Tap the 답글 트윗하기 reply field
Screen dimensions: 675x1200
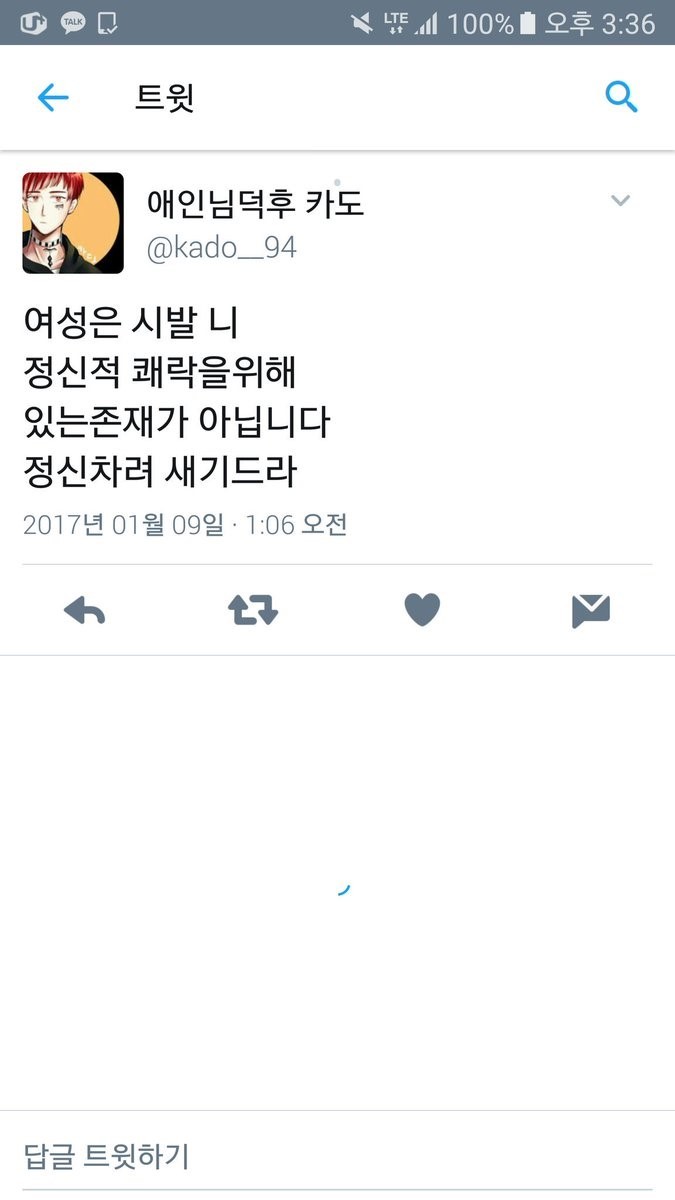tap(337, 1156)
